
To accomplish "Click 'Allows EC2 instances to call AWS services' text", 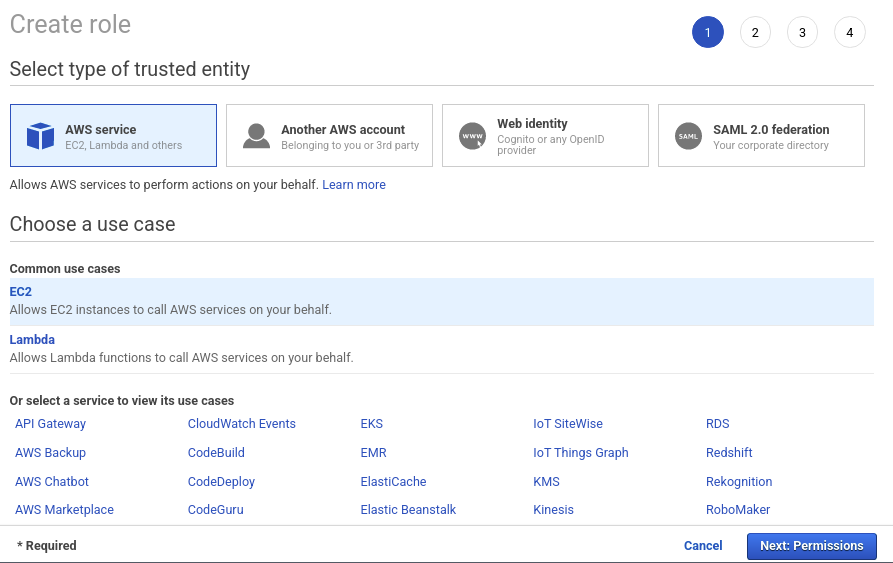I will (x=170, y=310).
